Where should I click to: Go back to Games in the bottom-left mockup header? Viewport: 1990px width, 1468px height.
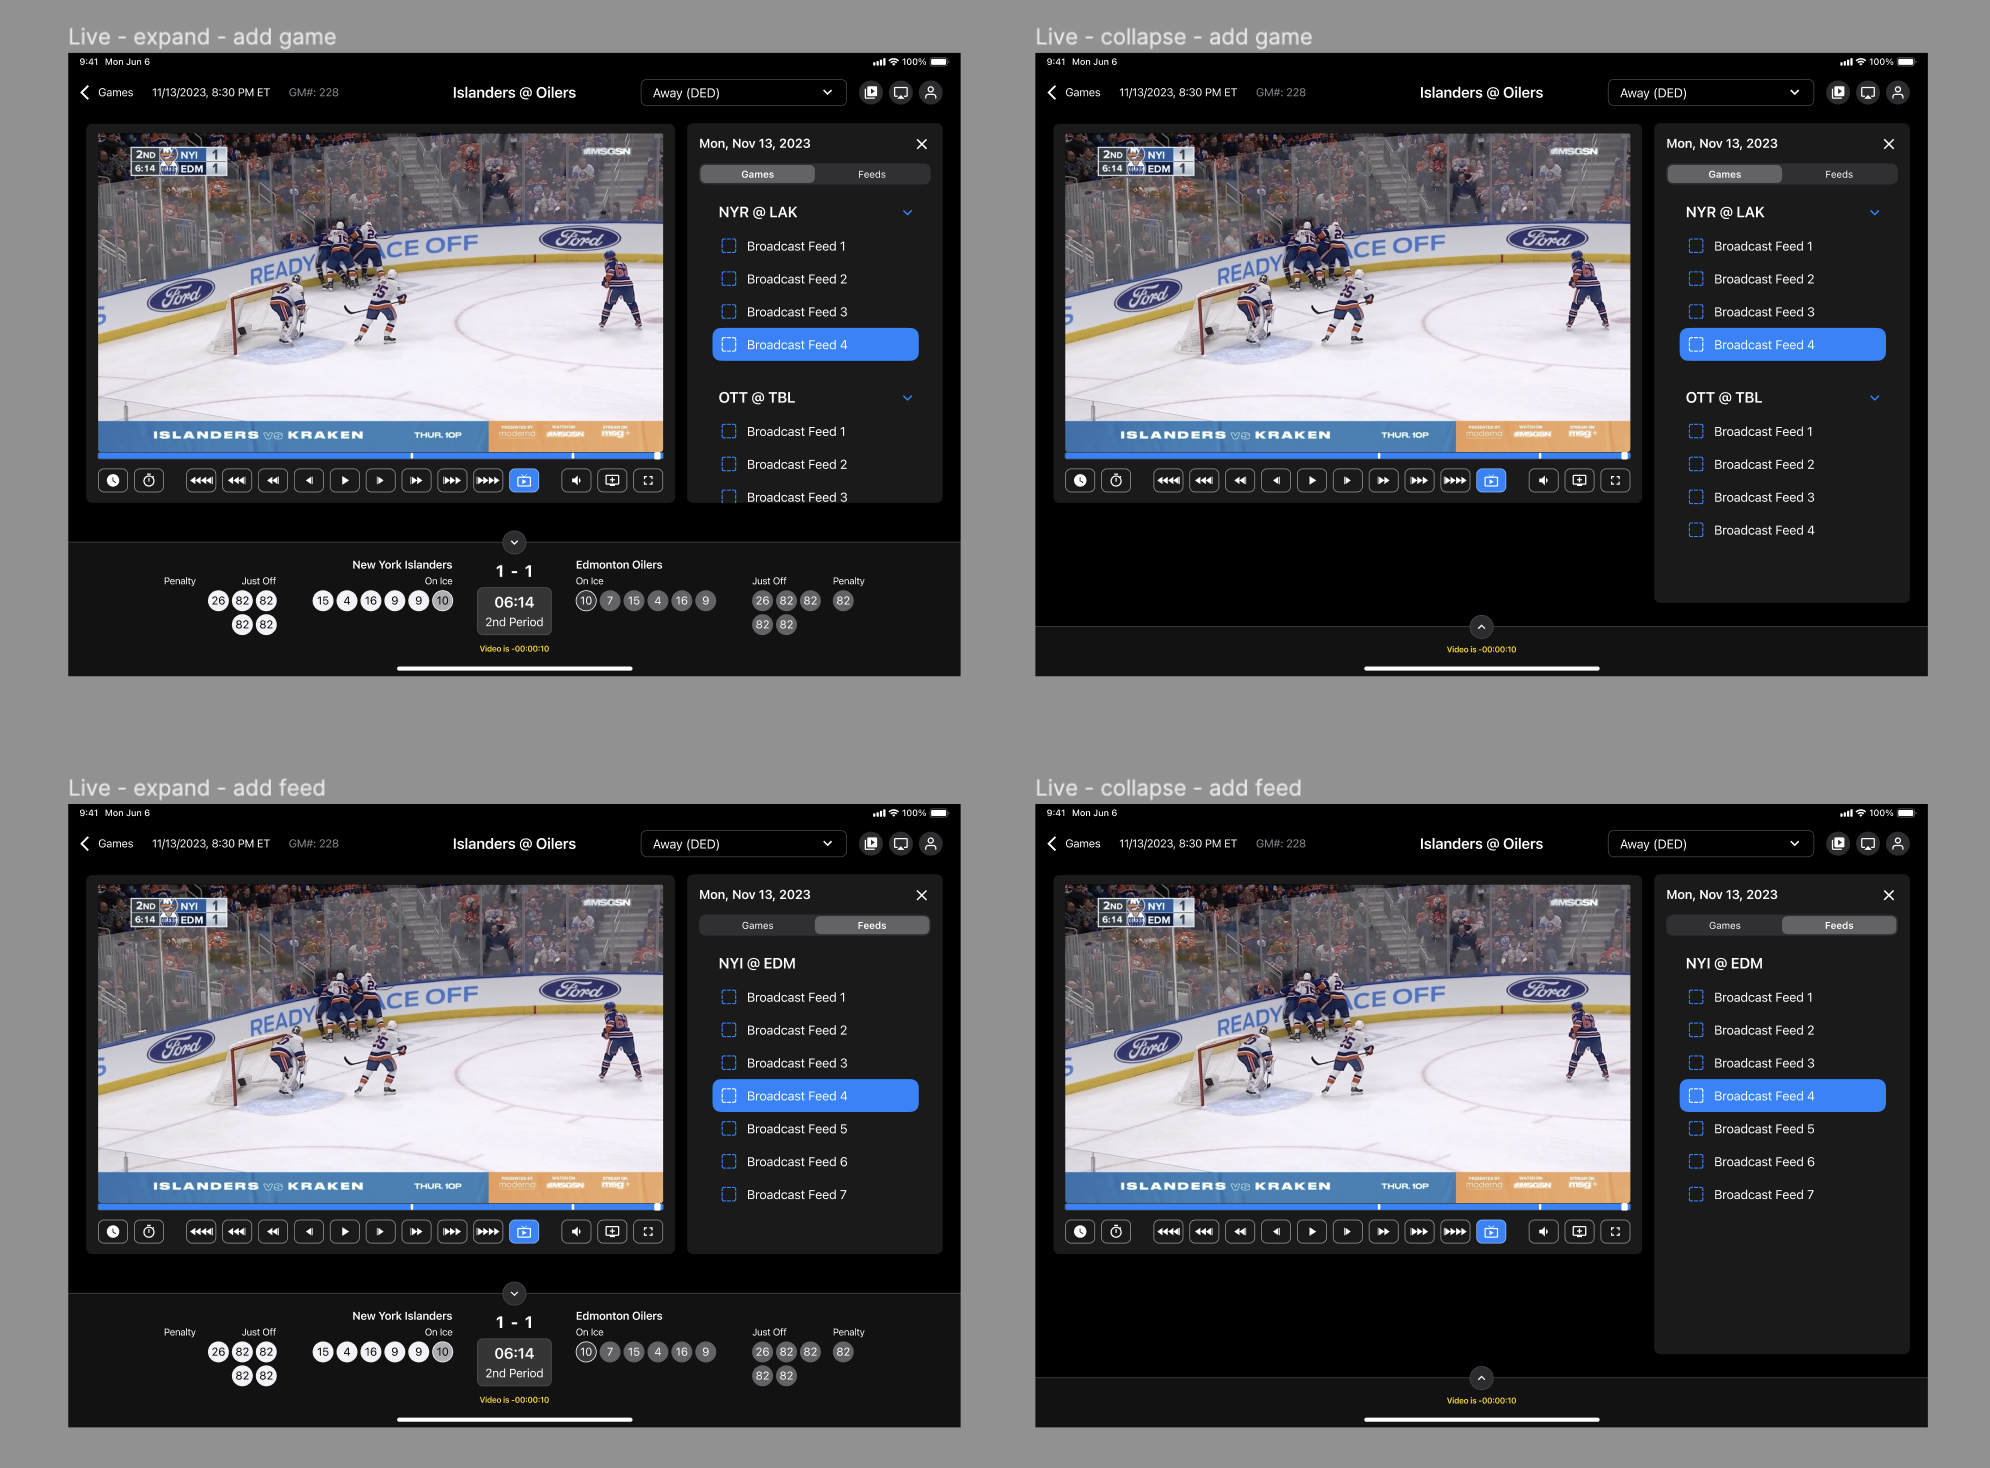tap(106, 844)
